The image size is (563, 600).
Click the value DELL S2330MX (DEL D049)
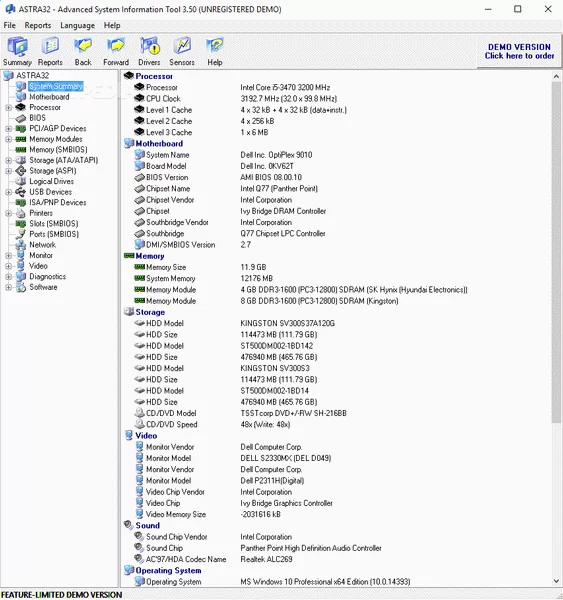coord(286,458)
